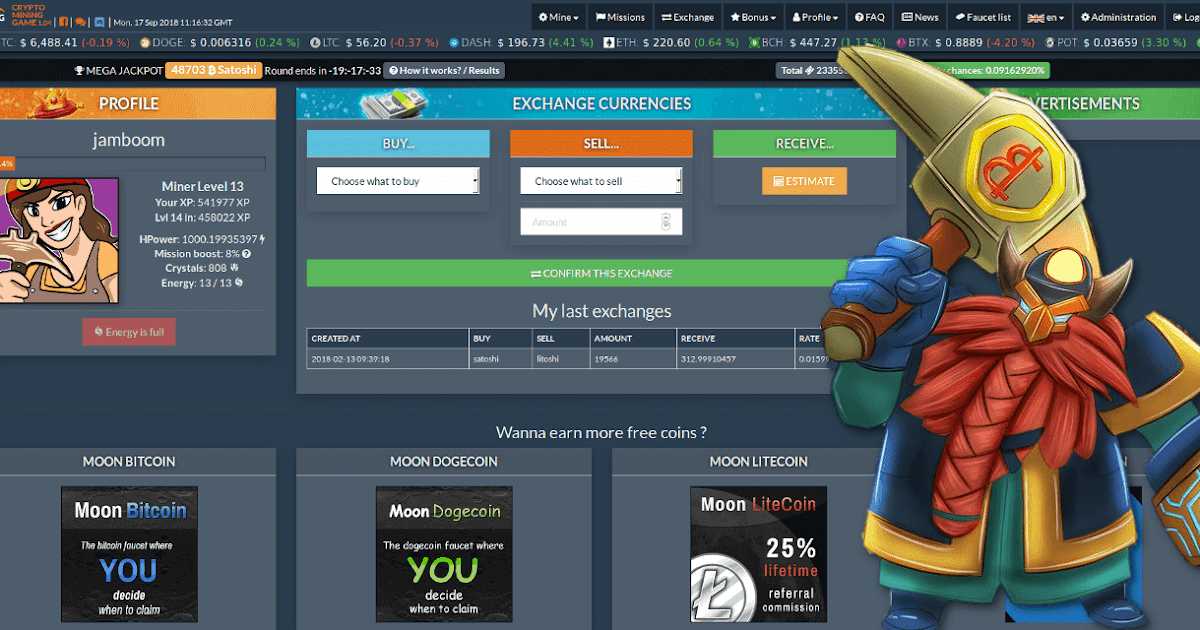
Task: Click the Mega Jackpot trophy icon
Action: click(80, 71)
